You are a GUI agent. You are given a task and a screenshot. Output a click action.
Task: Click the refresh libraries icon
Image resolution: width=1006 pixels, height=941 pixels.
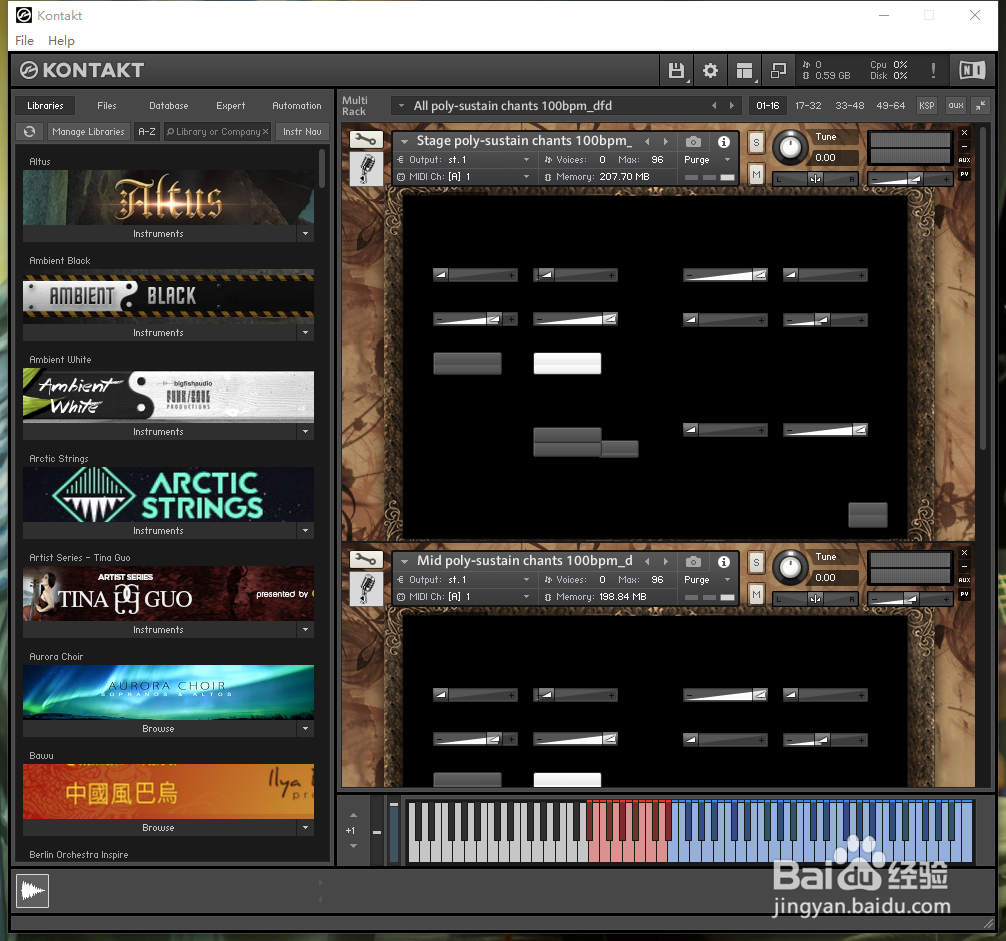[30, 131]
